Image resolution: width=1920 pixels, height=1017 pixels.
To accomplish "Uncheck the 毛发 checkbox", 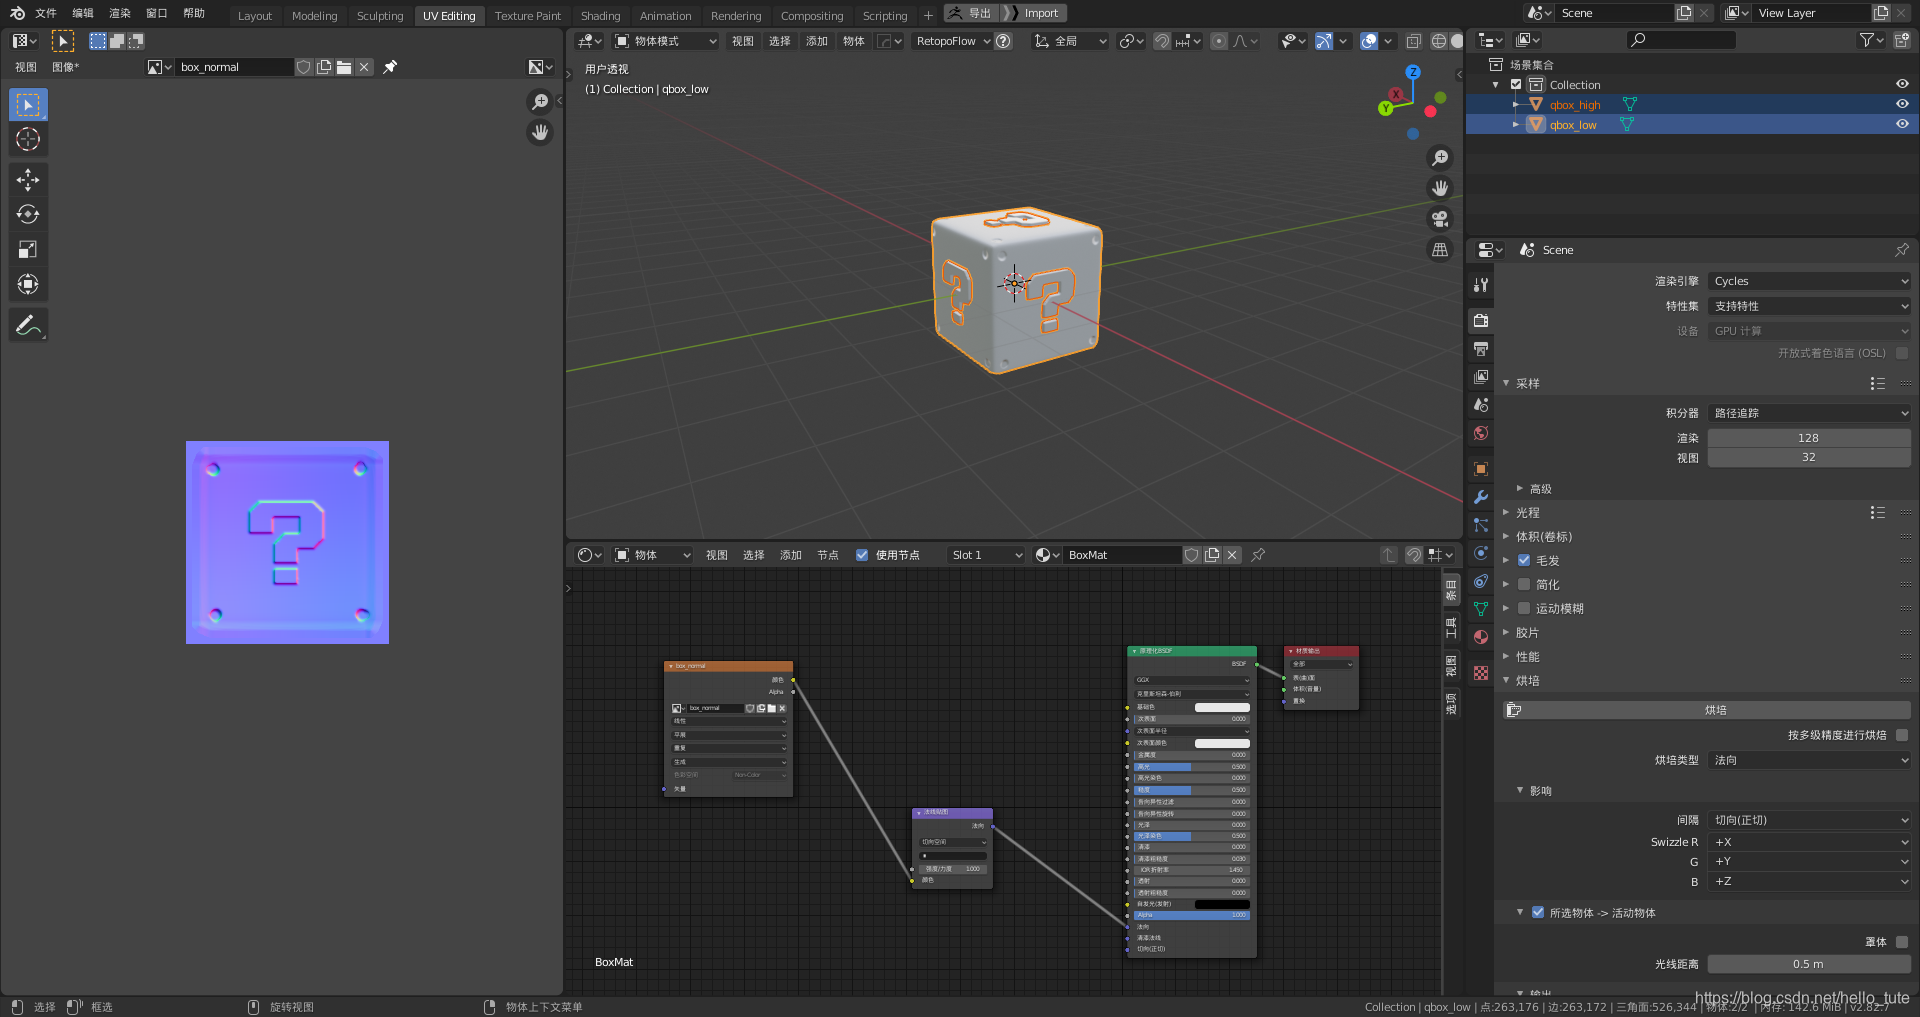I will pyautogui.click(x=1524, y=561).
